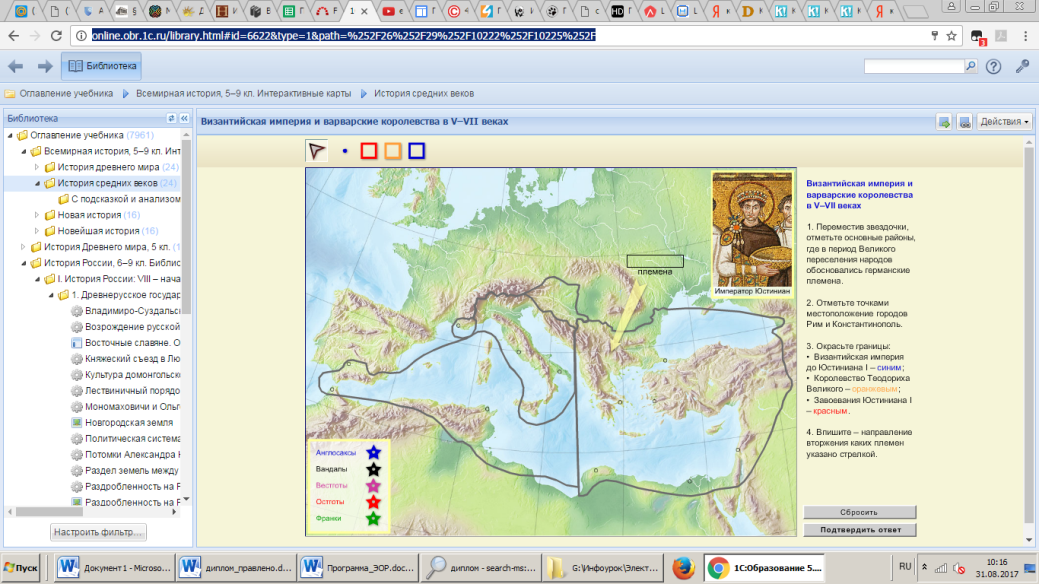Open Княжеский съезд в Любече item
1039x584 pixels.
[x=126, y=359]
